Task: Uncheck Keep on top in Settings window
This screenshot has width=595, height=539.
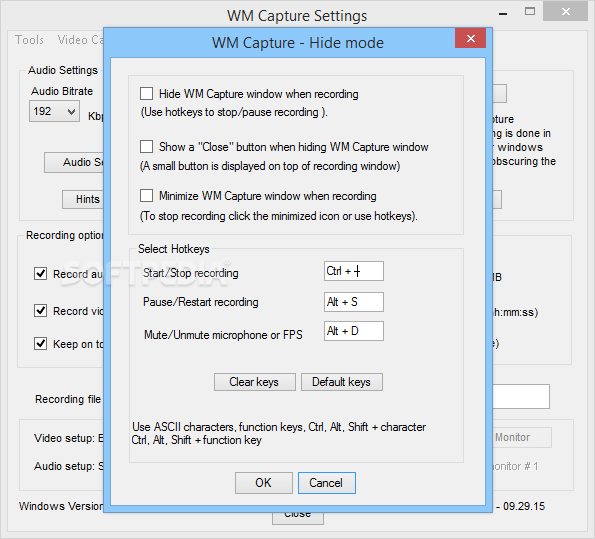Action: pos(41,344)
